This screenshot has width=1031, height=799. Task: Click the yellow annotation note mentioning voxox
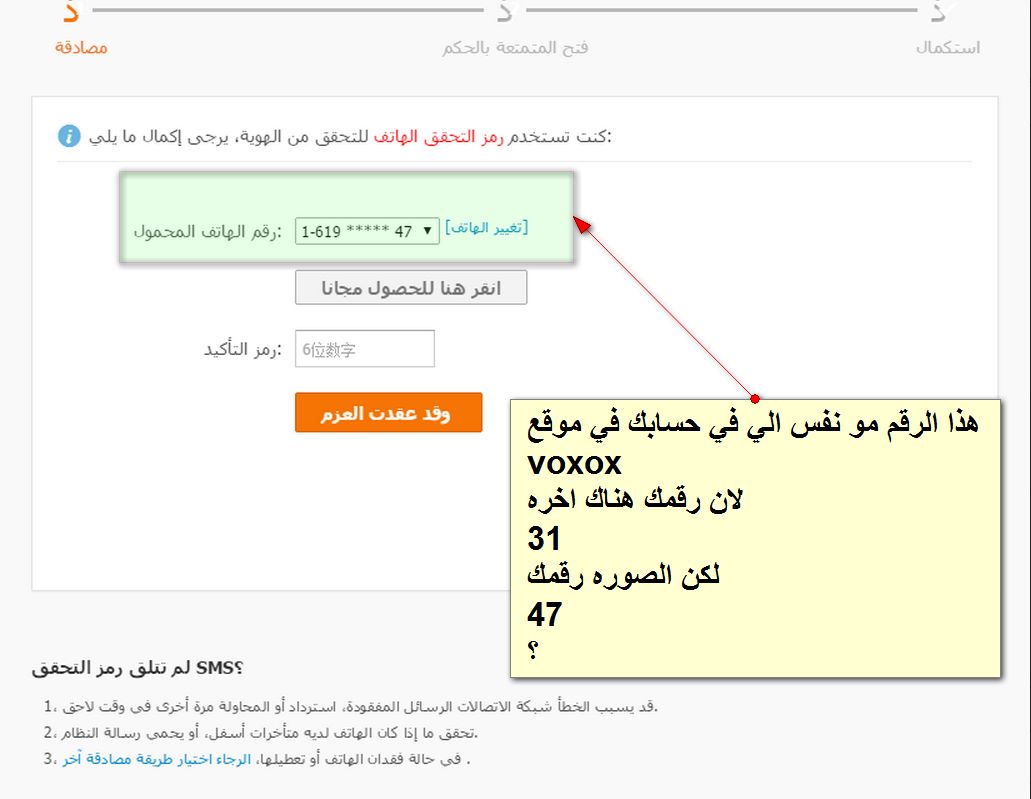[754, 537]
